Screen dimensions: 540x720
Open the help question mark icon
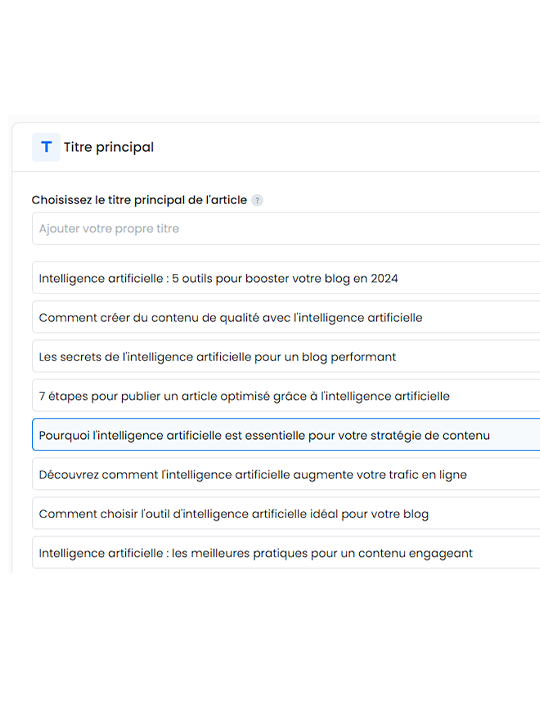tap(257, 200)
